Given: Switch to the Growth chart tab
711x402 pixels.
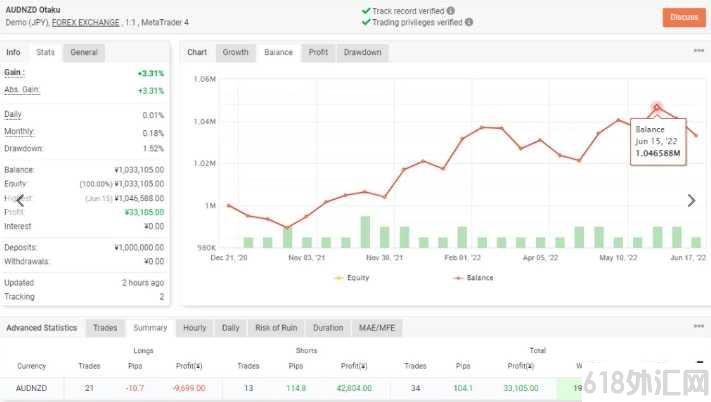Looking at the screenshot, I should tap(235, 53).
